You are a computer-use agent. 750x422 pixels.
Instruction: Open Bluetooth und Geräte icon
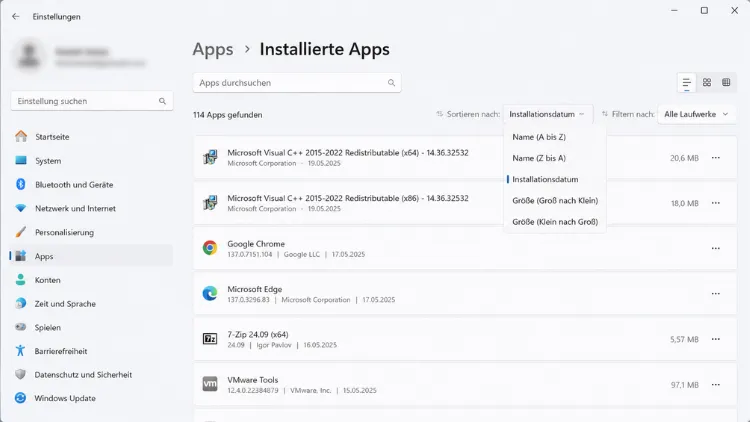[x=21, y=184]
